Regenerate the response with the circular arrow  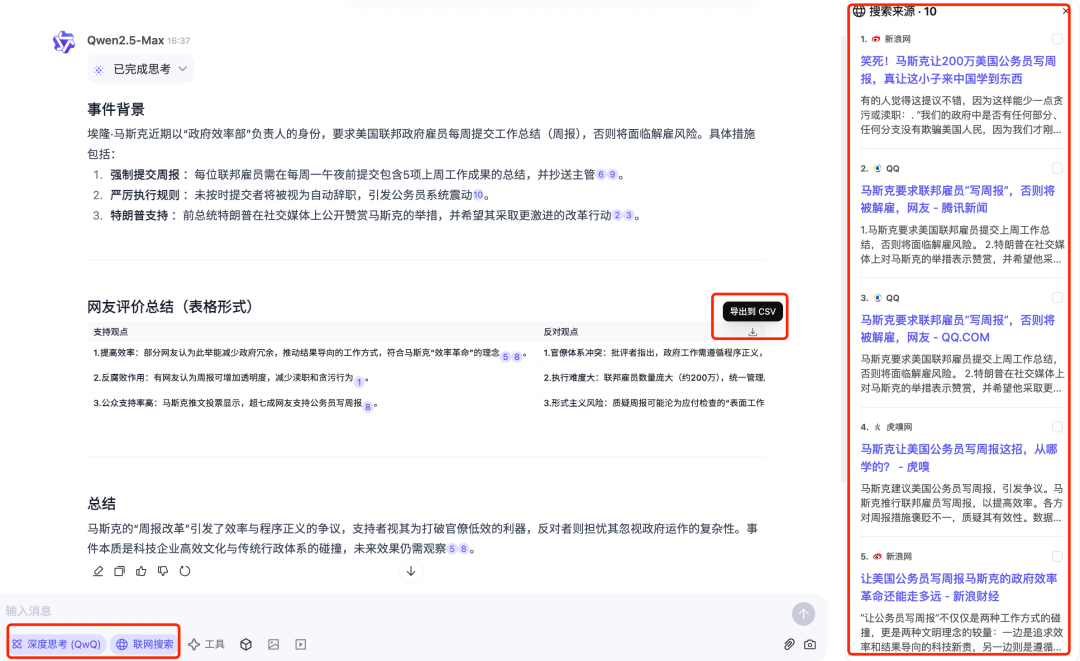pyautogui.click(x=185, y=571)
